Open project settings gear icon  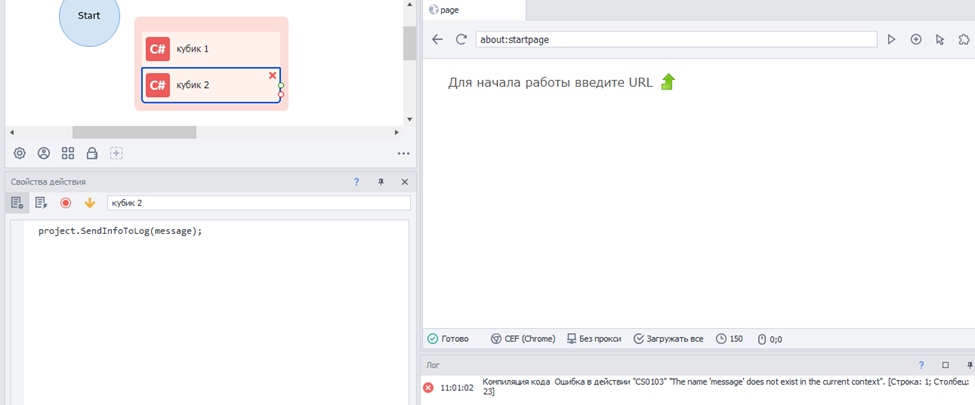click(19, 152)
